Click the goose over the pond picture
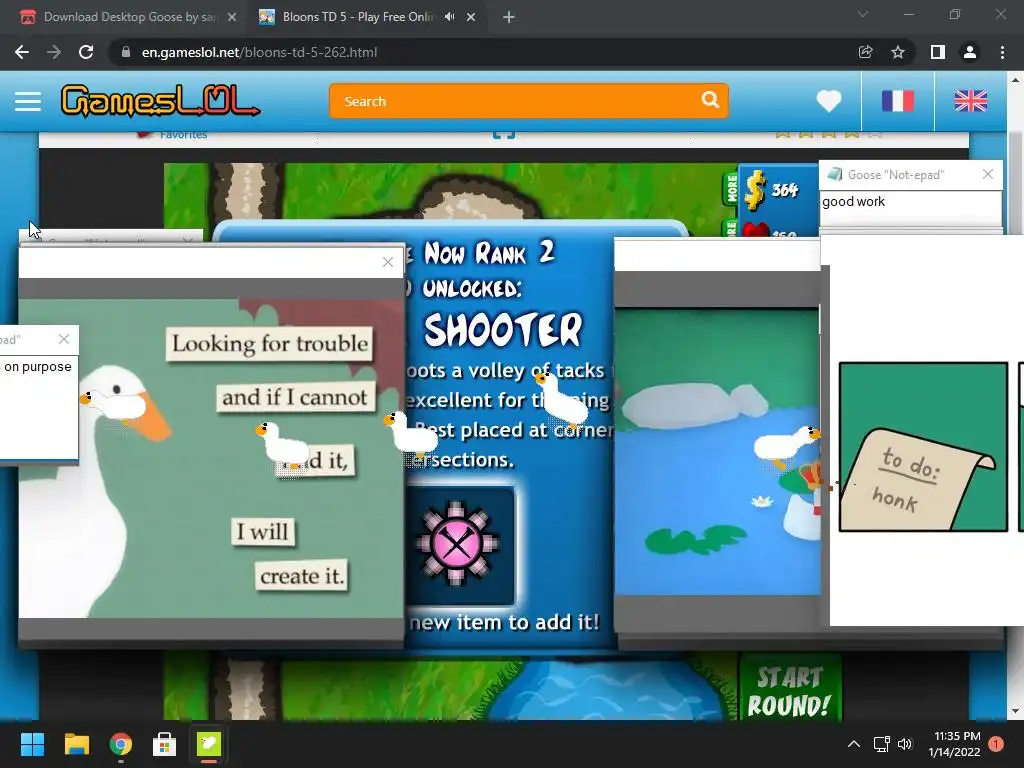The width and height of the screenshot is (1024, 768). coord(786,445)
